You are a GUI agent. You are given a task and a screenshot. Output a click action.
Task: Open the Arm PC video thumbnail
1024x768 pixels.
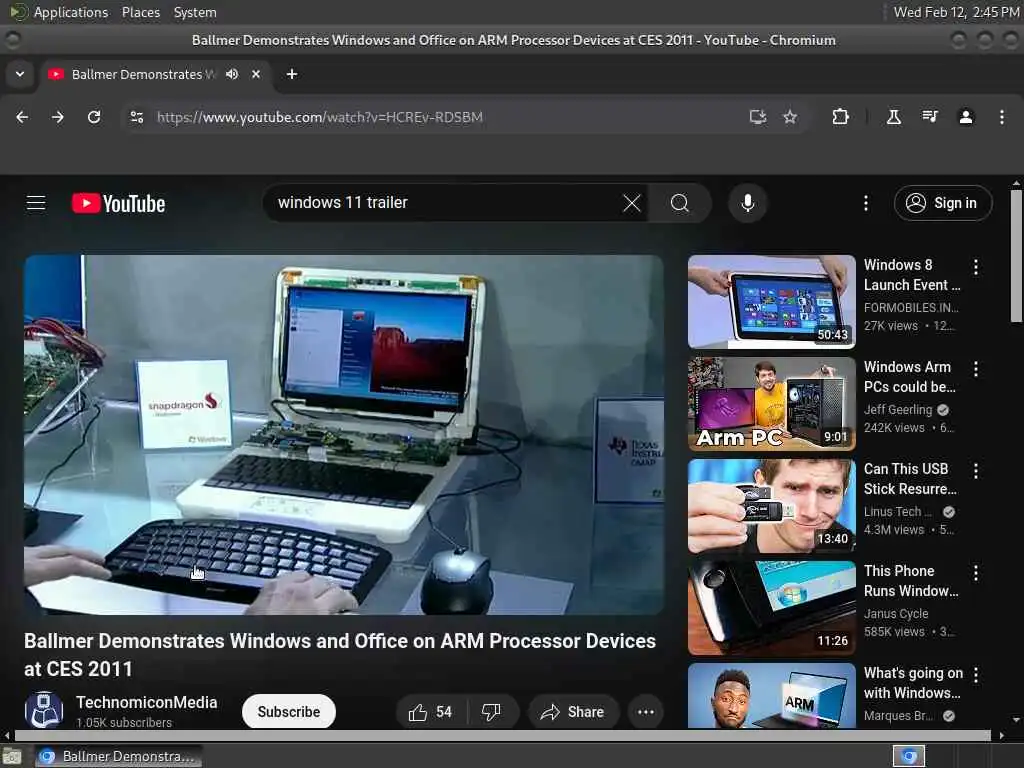[771, 404]
